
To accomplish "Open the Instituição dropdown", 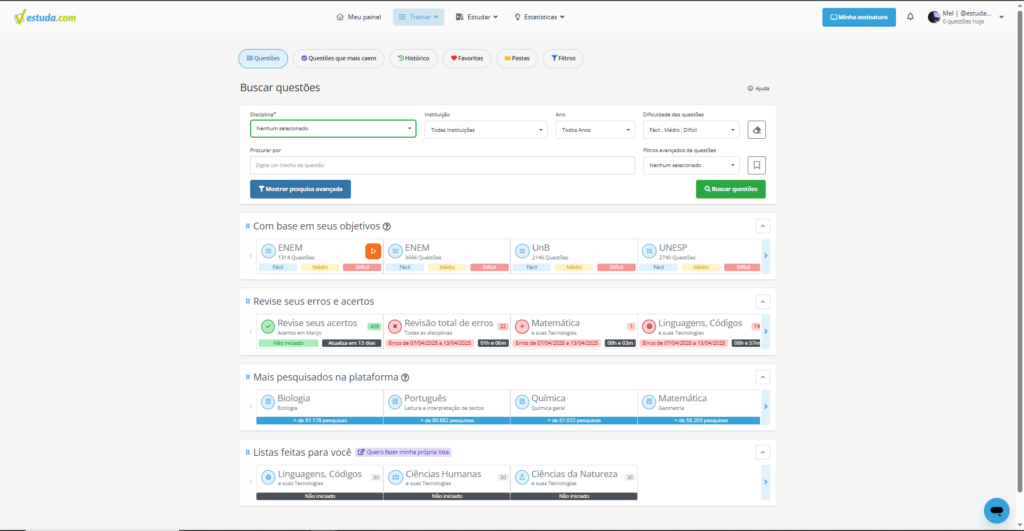I will pyautogui.click(x=485, y=129).
